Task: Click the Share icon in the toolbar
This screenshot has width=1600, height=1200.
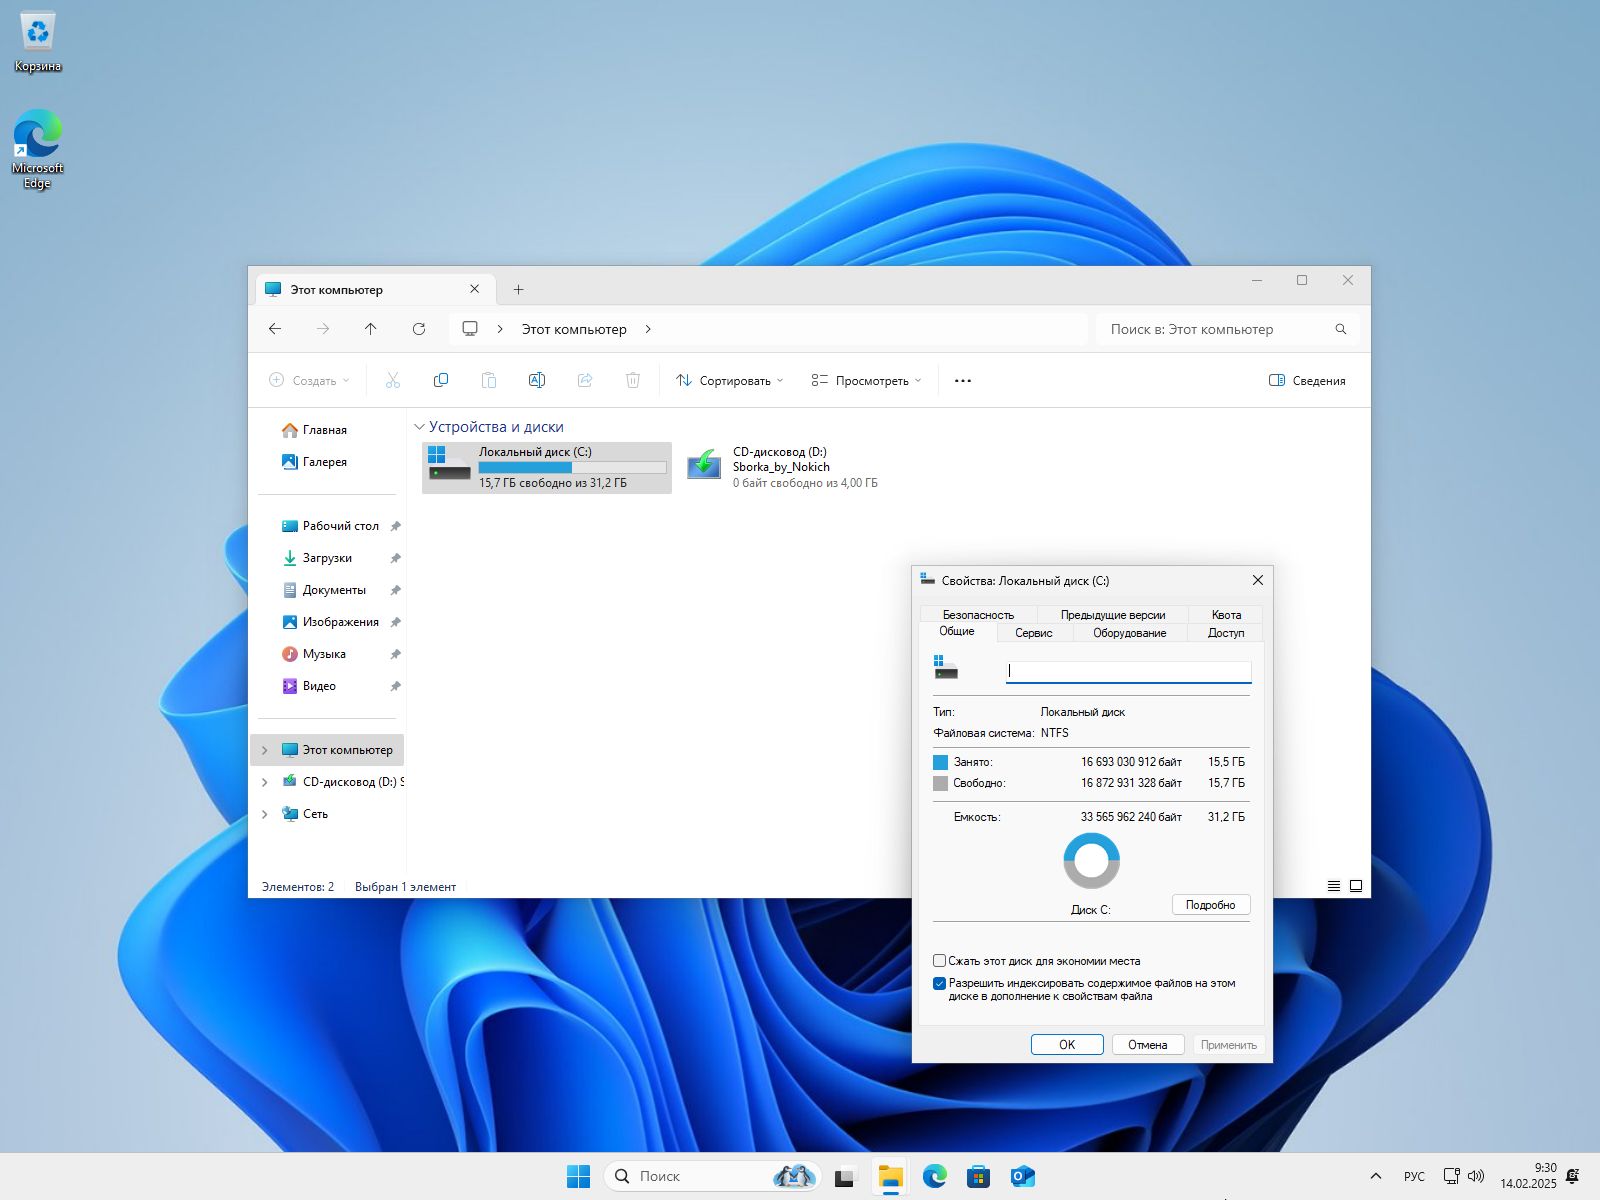Action: tap(585, 380)
